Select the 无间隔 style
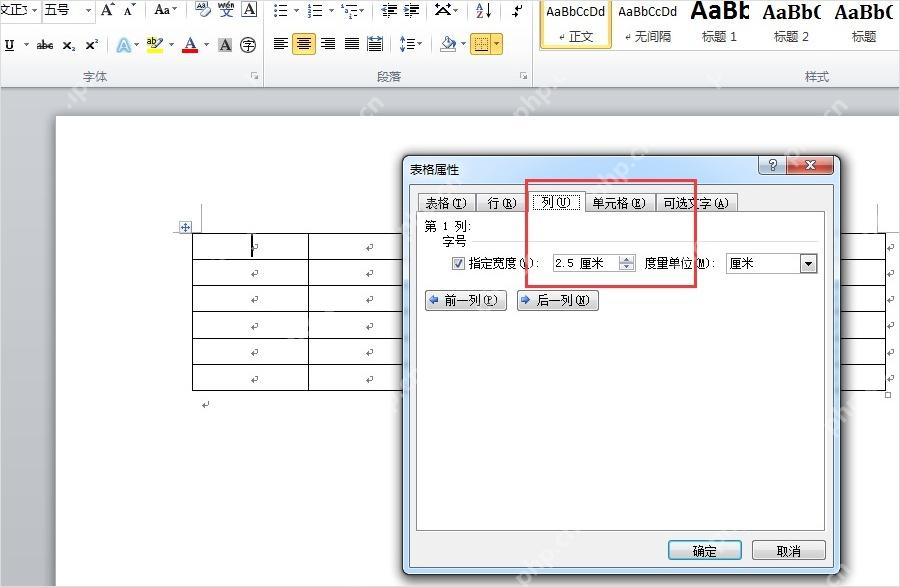Viewport: 900px width, 587px height. point(647,24)
